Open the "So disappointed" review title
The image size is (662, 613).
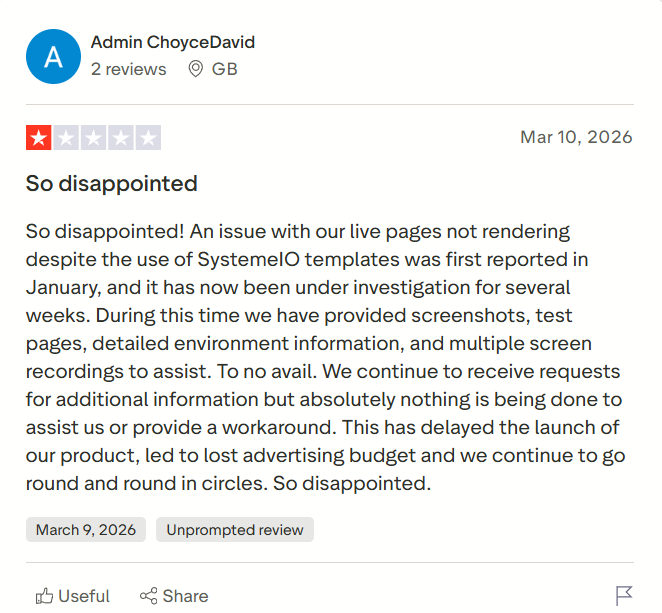coord(111,184)
